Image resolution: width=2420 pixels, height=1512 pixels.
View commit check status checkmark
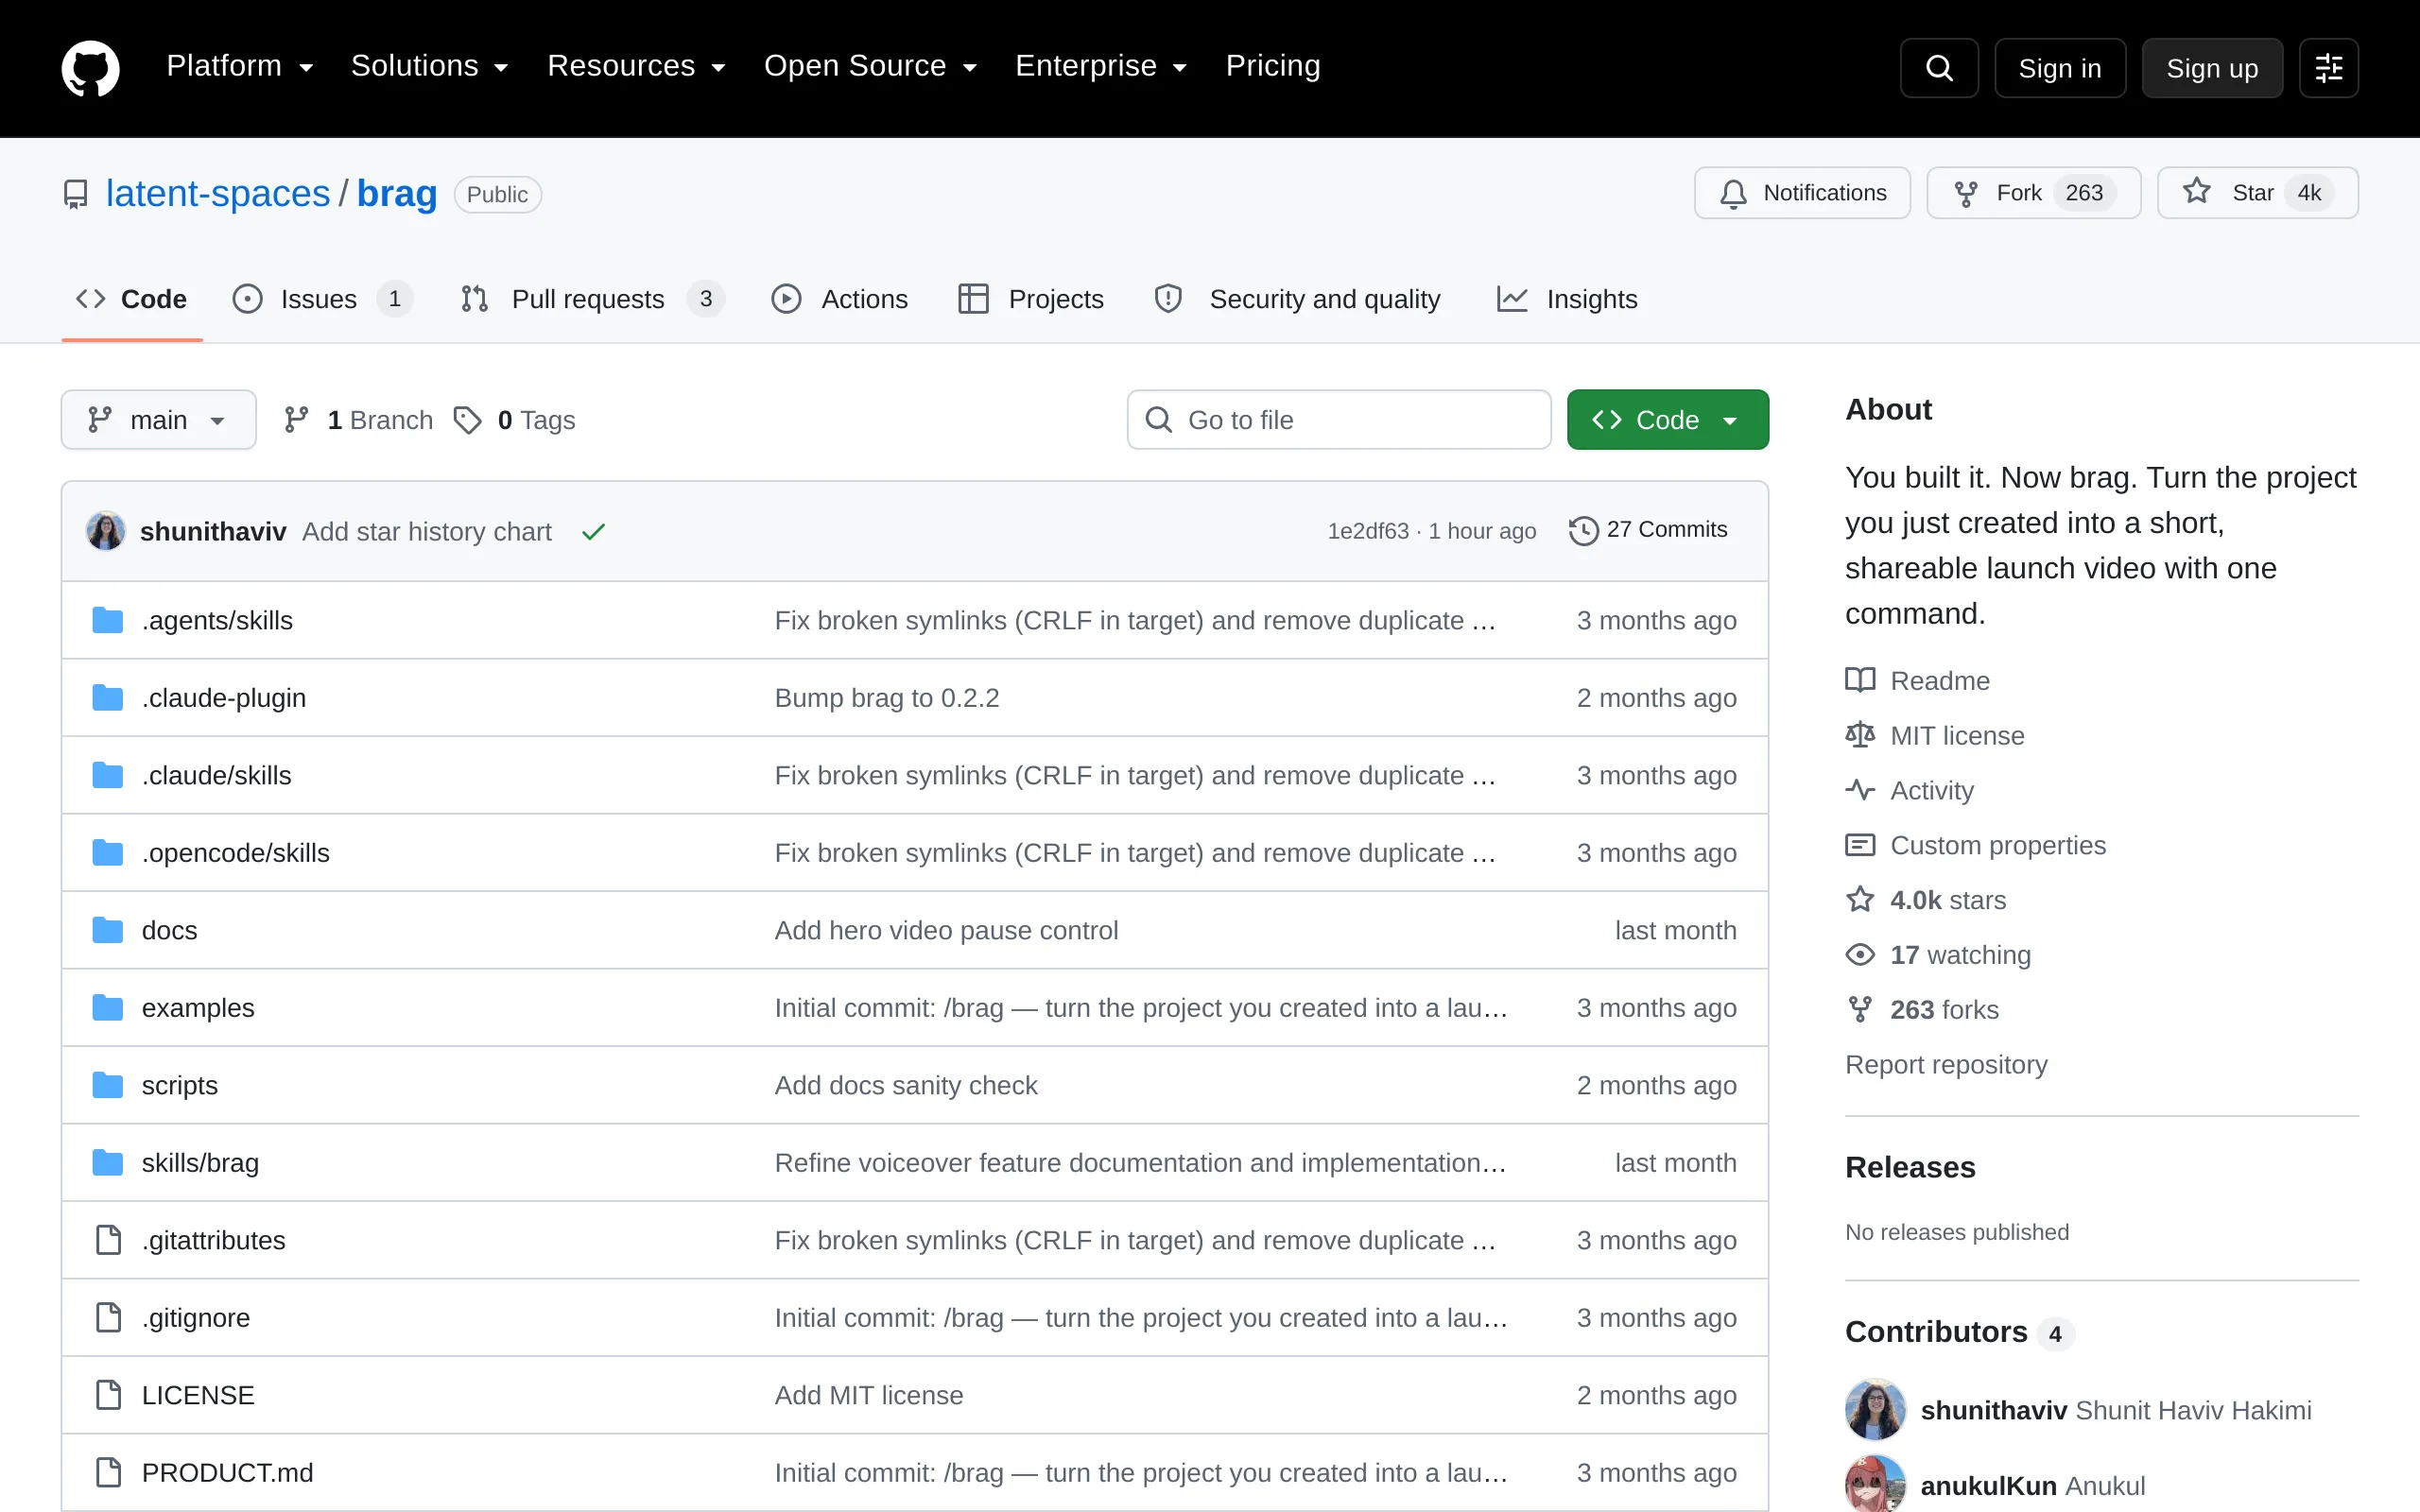[594, 532]
